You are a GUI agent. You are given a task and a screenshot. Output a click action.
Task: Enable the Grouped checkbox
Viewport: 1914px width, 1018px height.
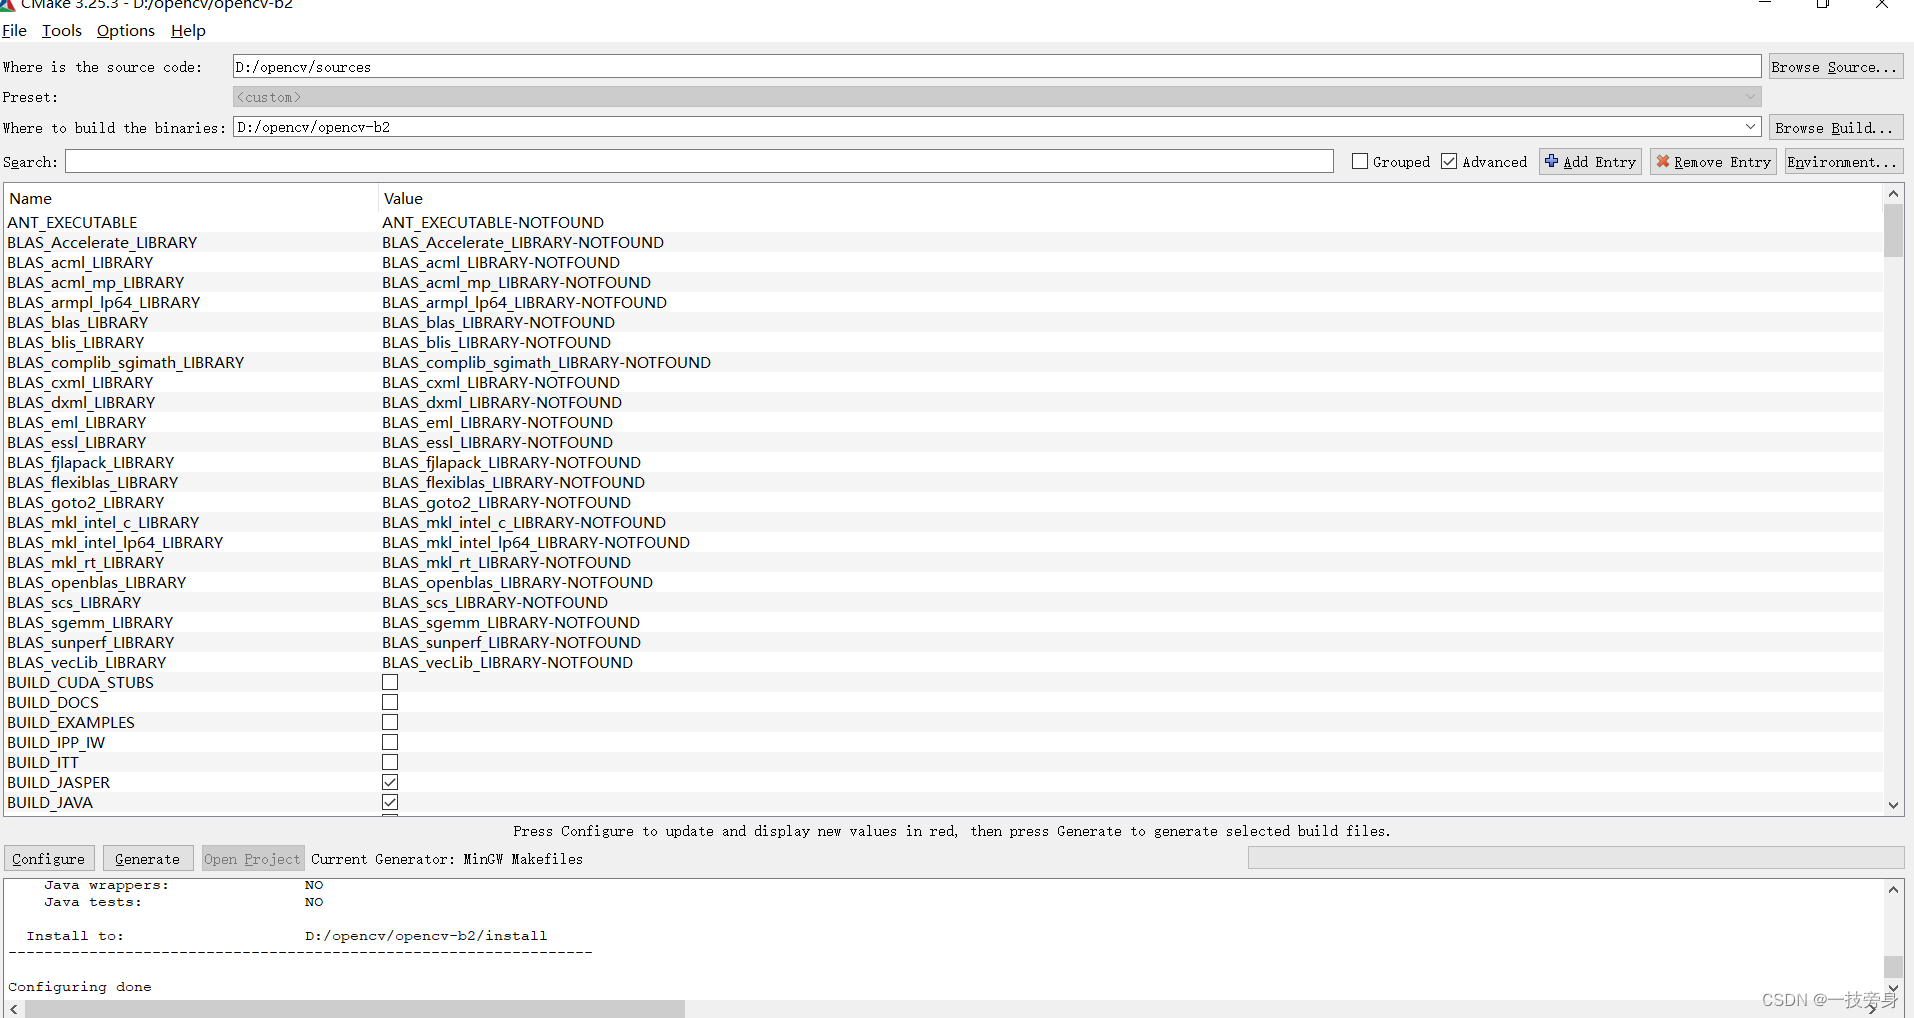pos(1360,160)
